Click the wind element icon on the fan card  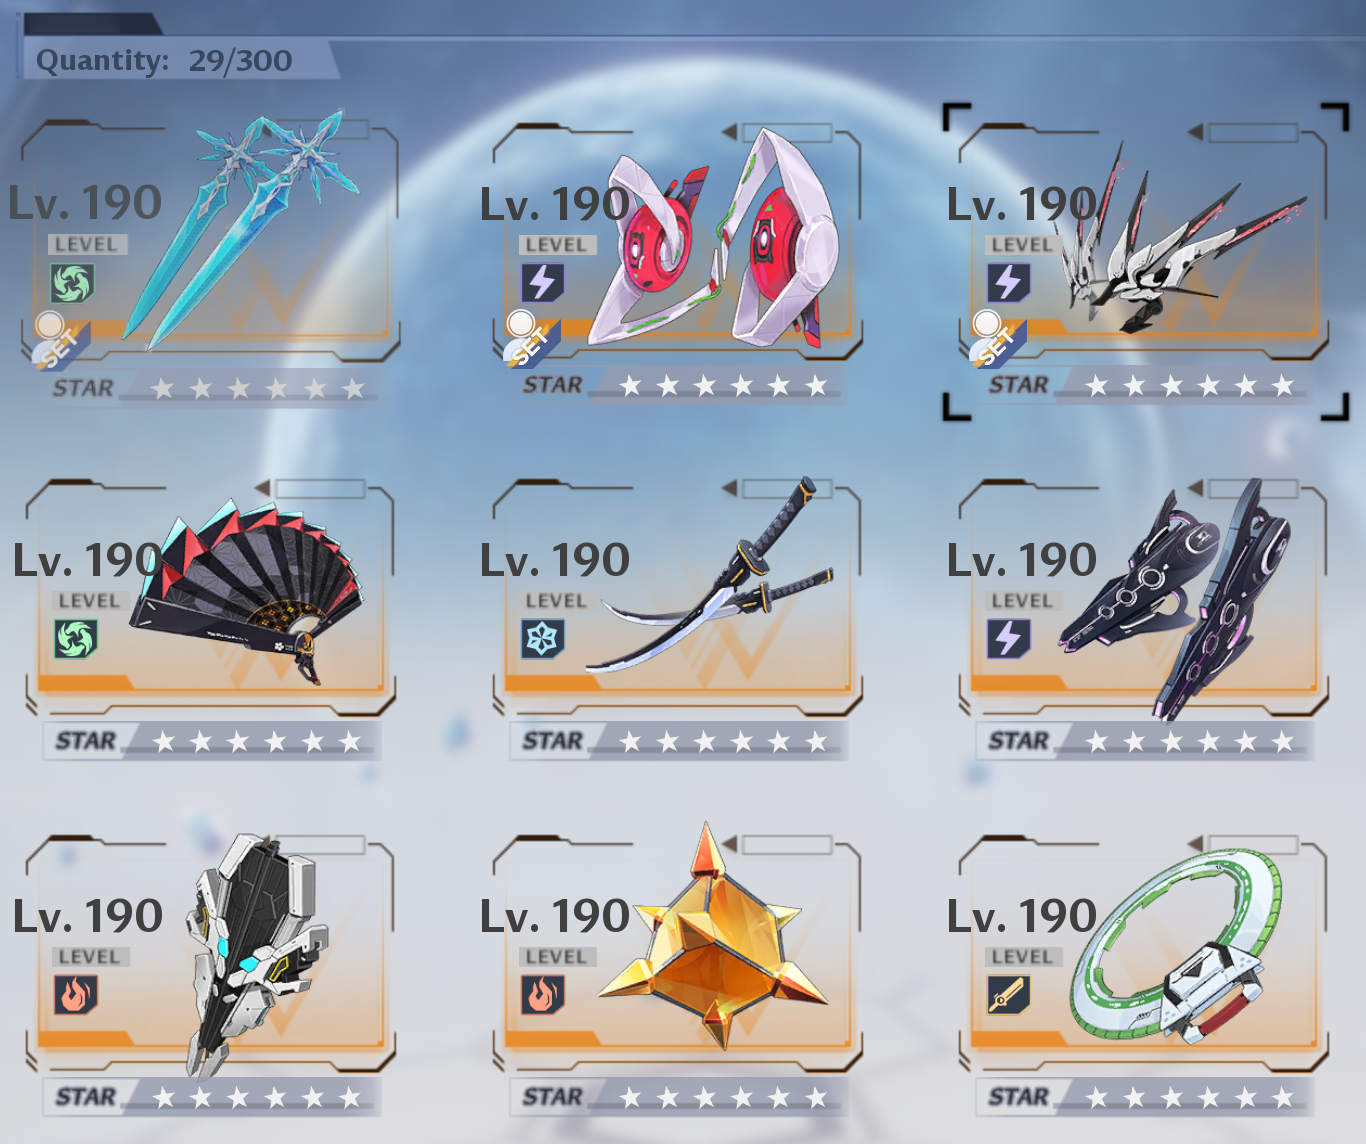pyautogui.click(x=76, y=639)
